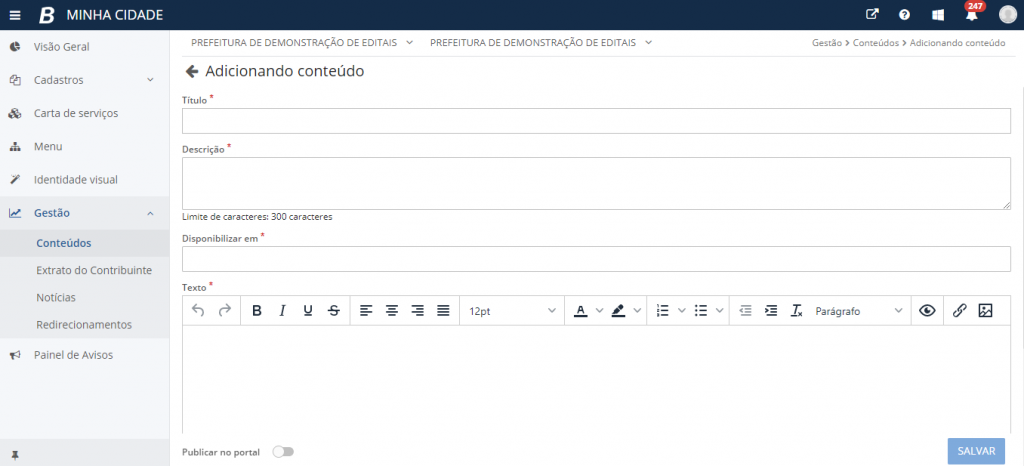Click the Betha B logo
1024x466 pixels.
[x=47, y=15]
